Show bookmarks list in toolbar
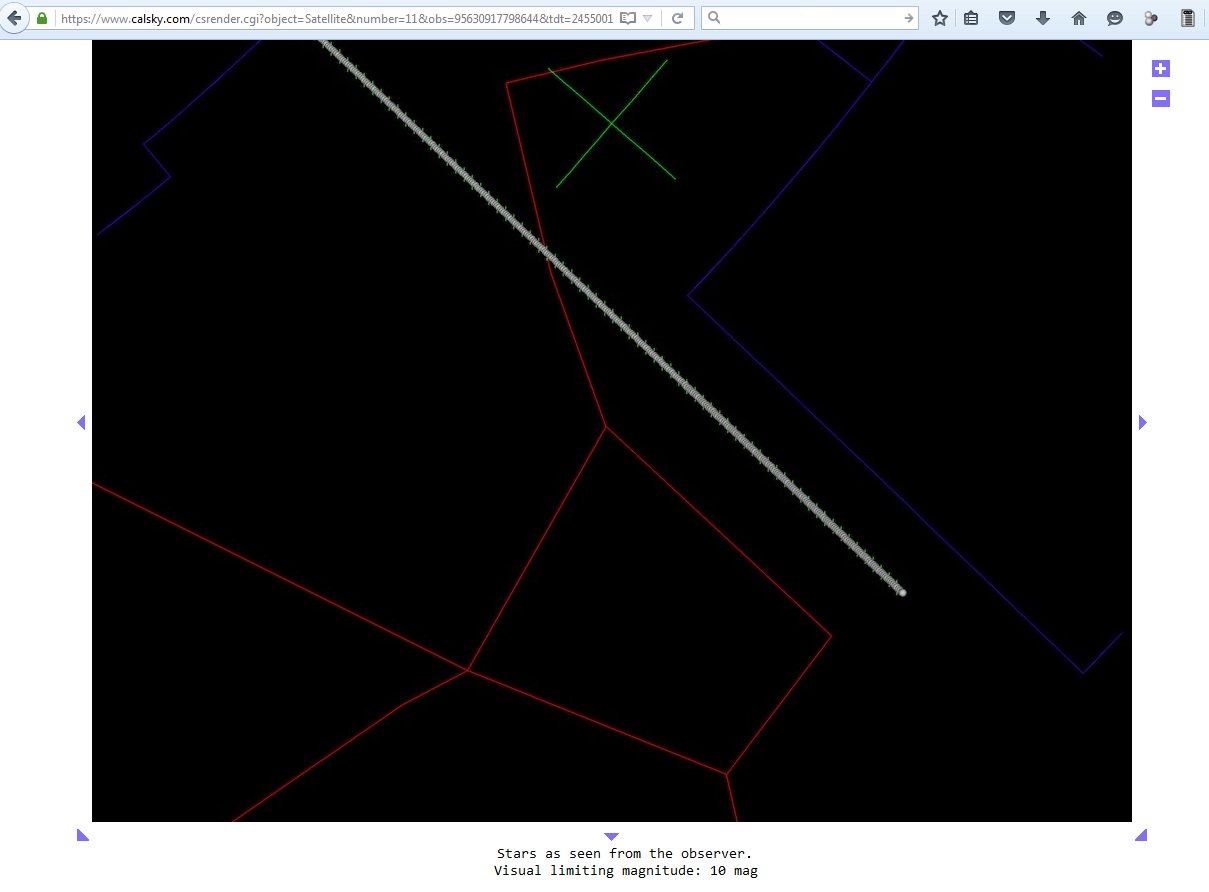 [x=972, y=18]
